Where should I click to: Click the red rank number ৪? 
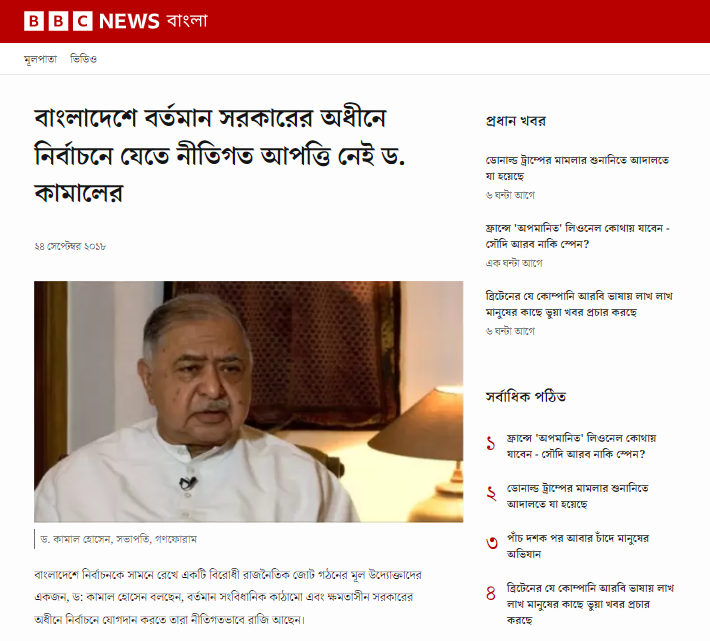tap(491, 593)
